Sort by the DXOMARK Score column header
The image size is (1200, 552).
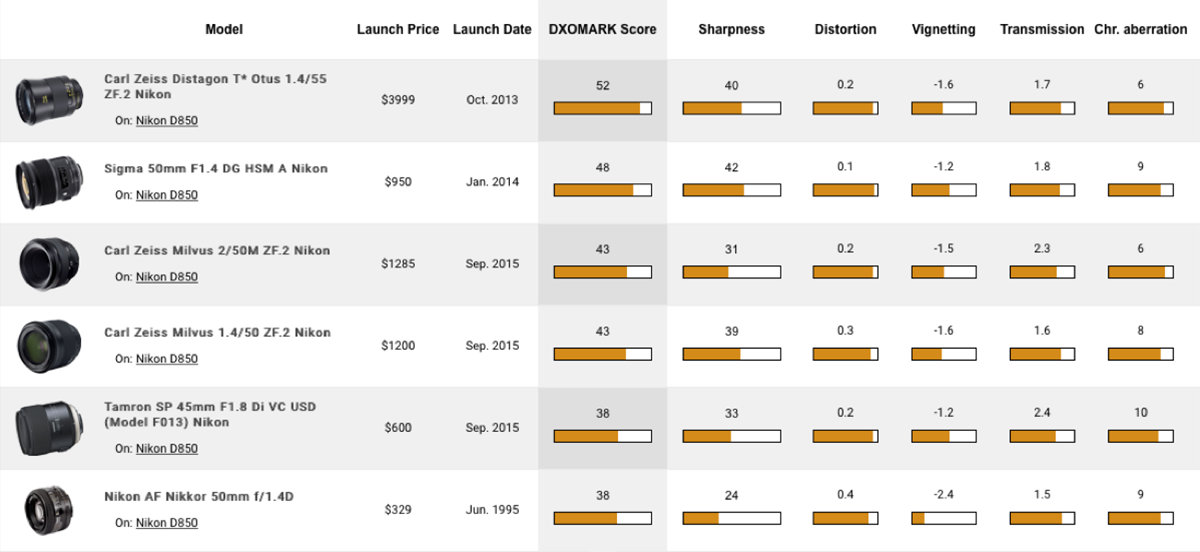coord(602,29)
